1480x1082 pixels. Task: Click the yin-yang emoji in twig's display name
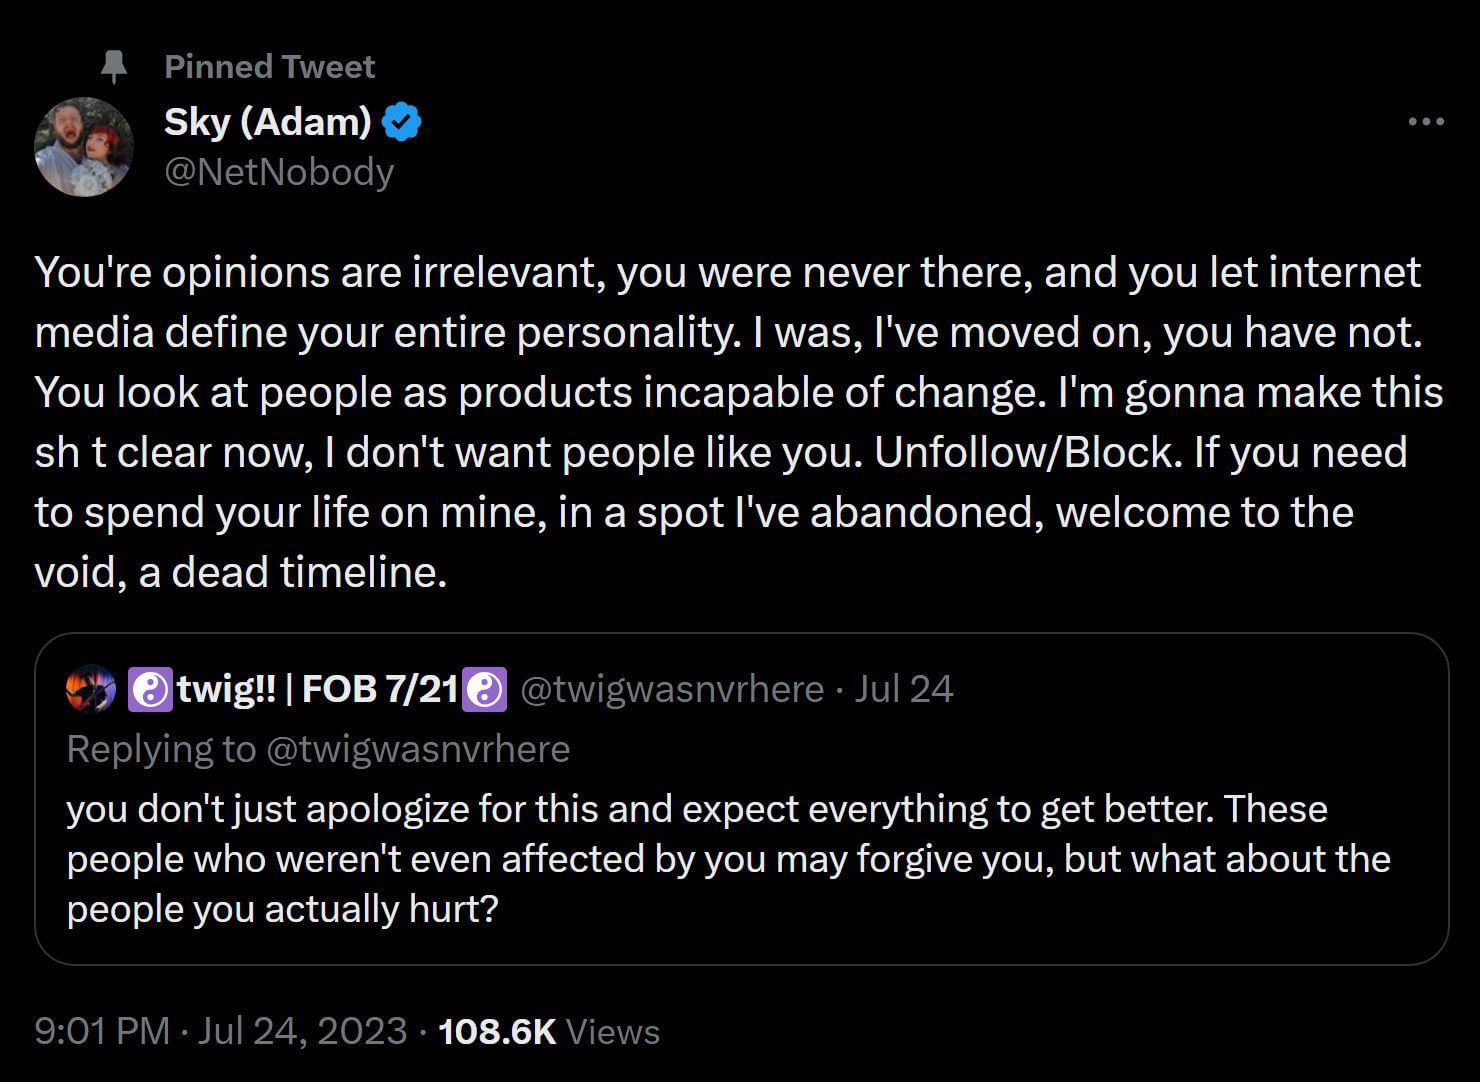(149, 688)
